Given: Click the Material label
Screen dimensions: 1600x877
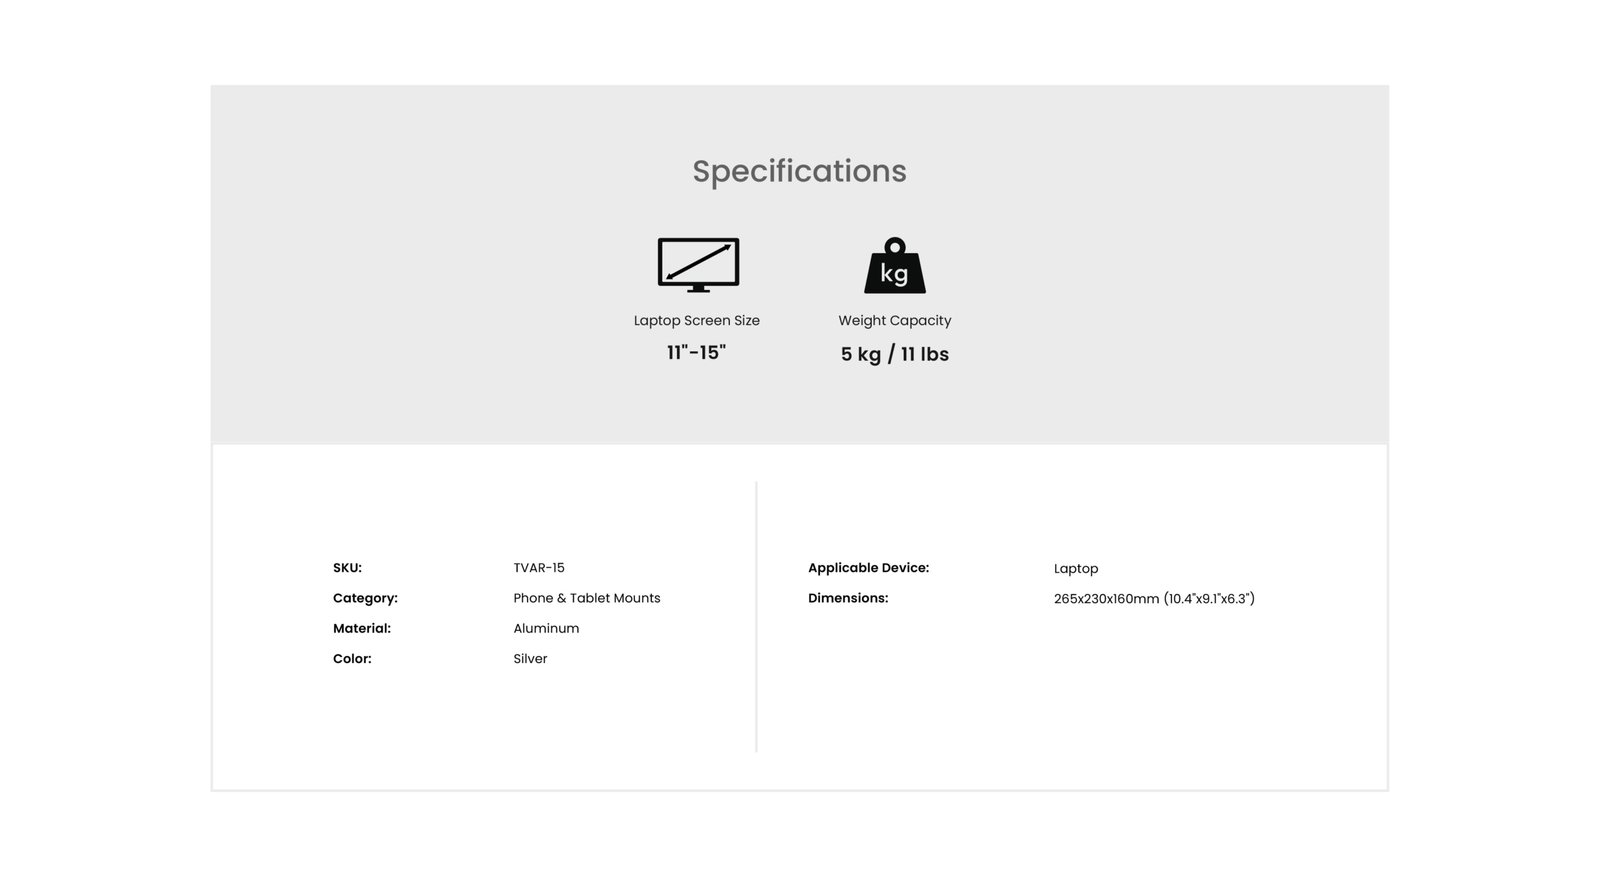Looking at the screenshot, I should [362, 628].
